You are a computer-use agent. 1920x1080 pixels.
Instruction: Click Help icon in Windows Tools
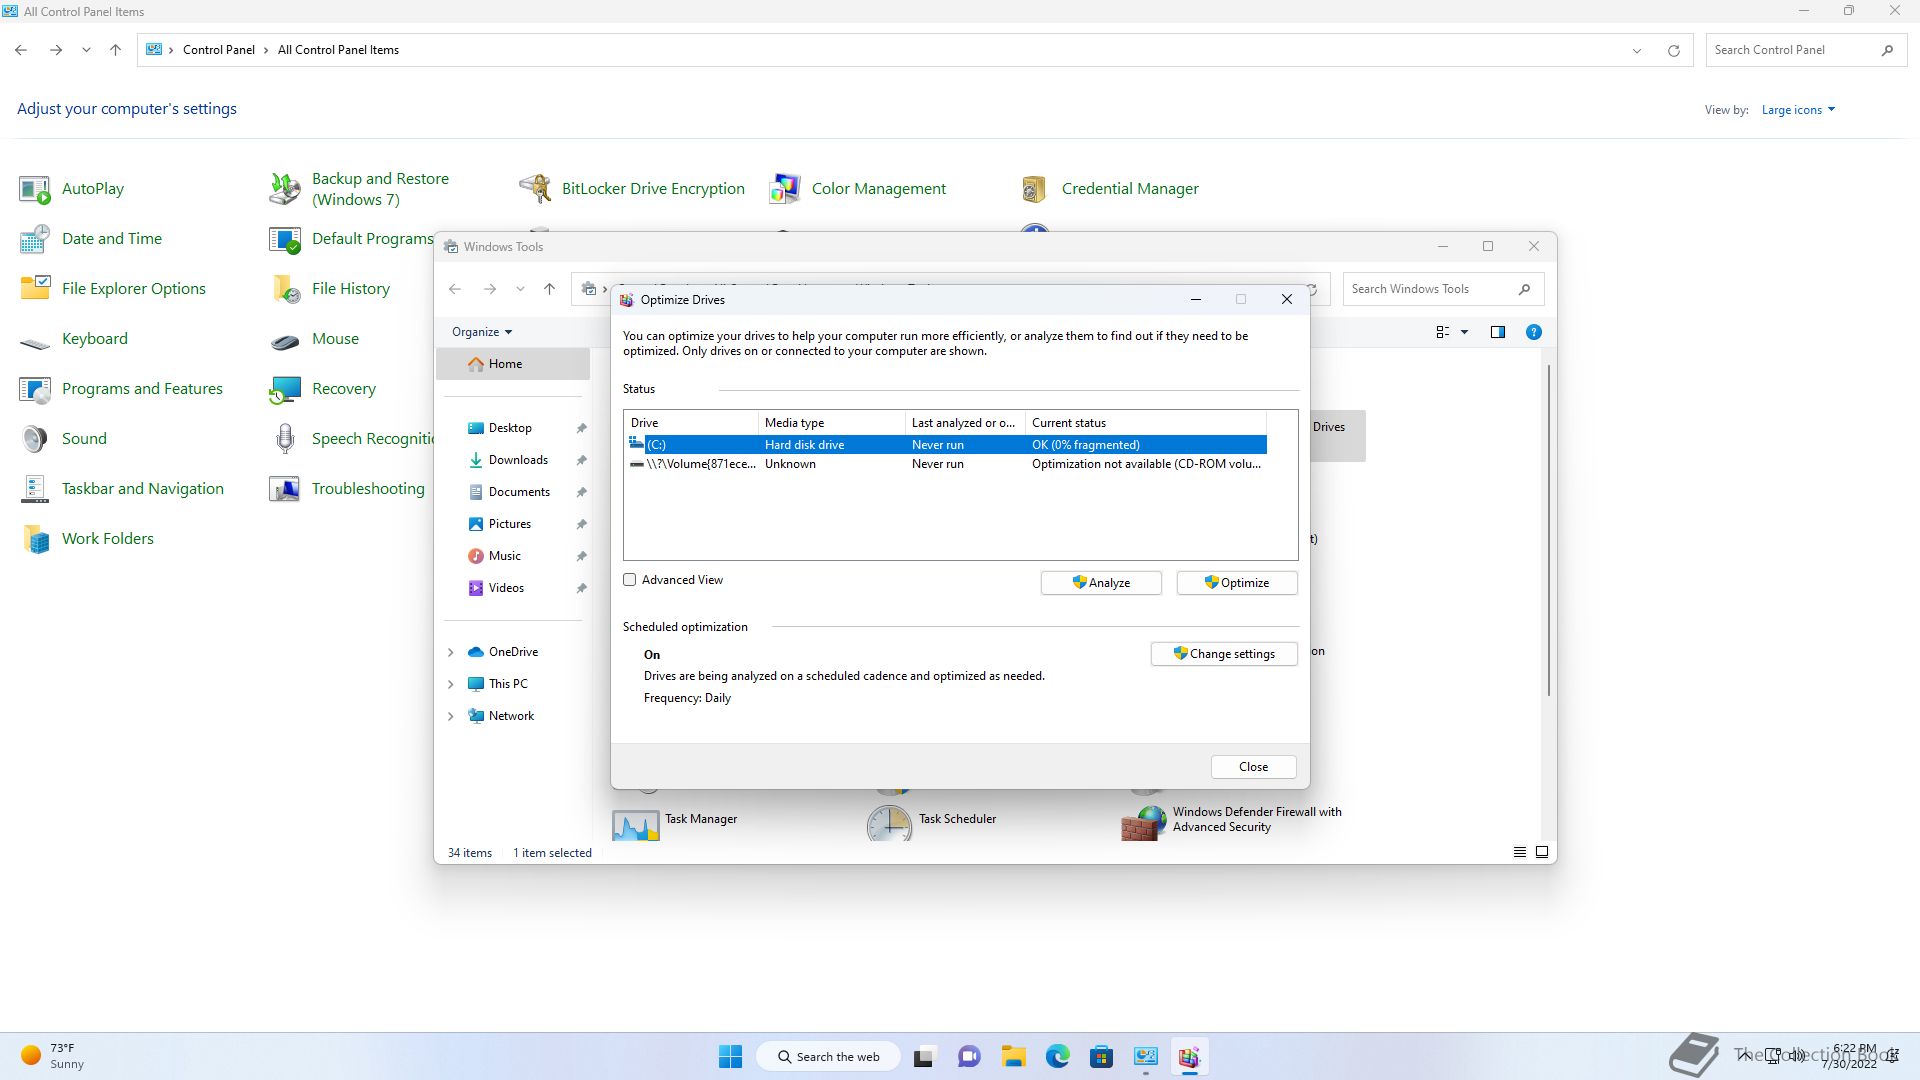[x=1533, y=332]
